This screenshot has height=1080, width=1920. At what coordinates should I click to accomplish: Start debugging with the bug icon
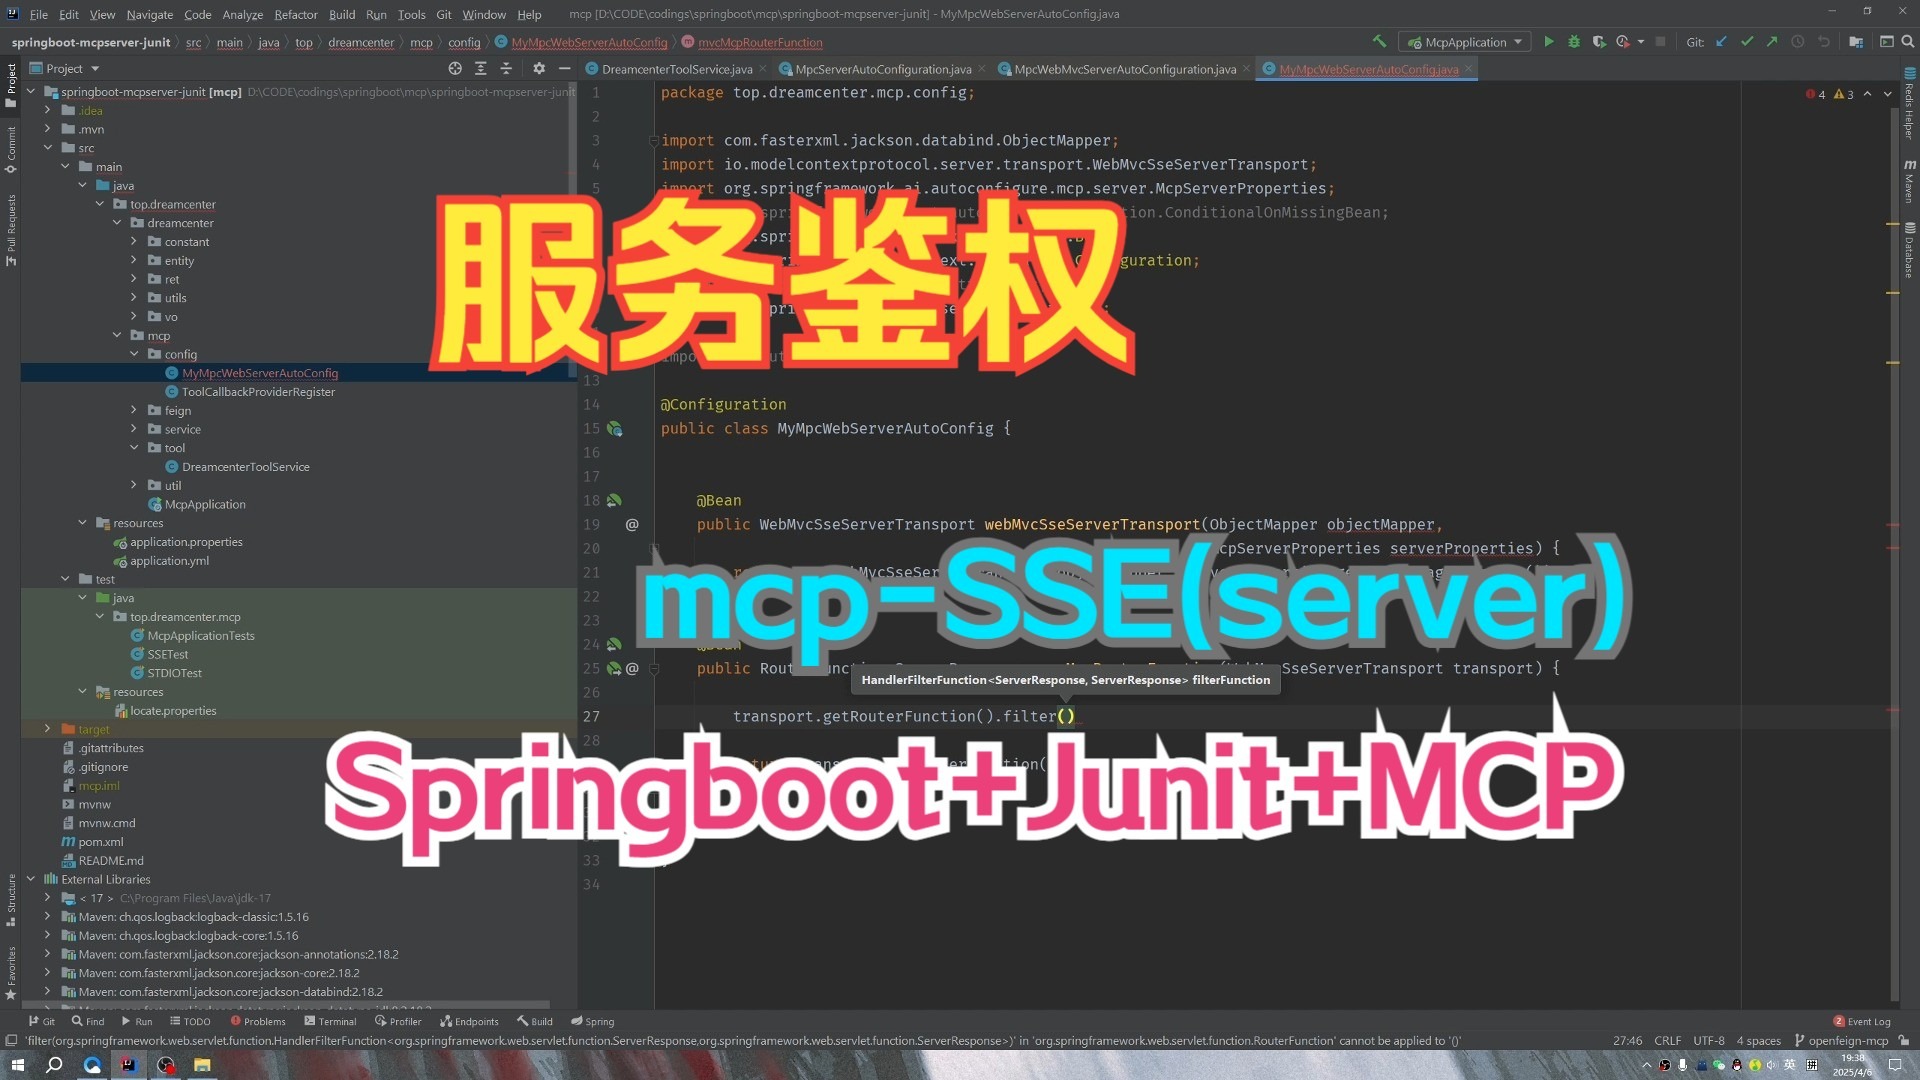[1573, 42]
